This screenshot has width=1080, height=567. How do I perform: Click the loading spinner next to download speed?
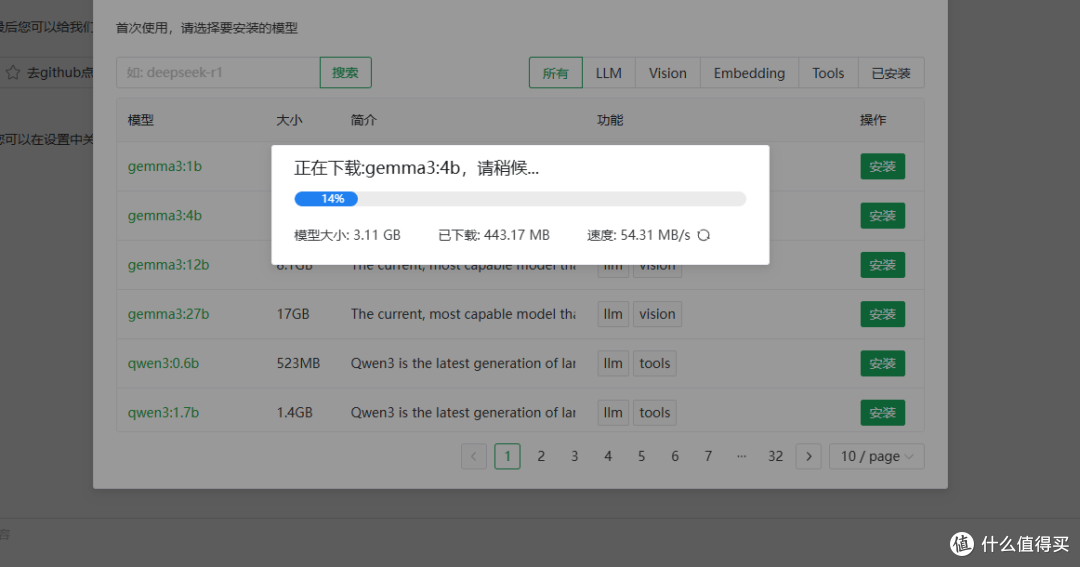pos(703,235)
